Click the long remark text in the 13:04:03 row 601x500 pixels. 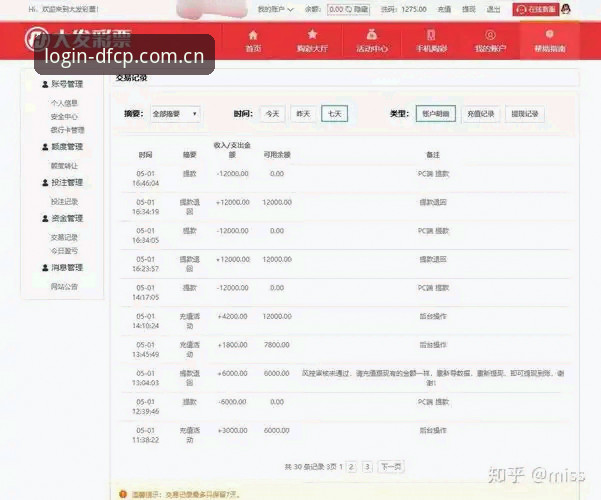tap(433, 378)
